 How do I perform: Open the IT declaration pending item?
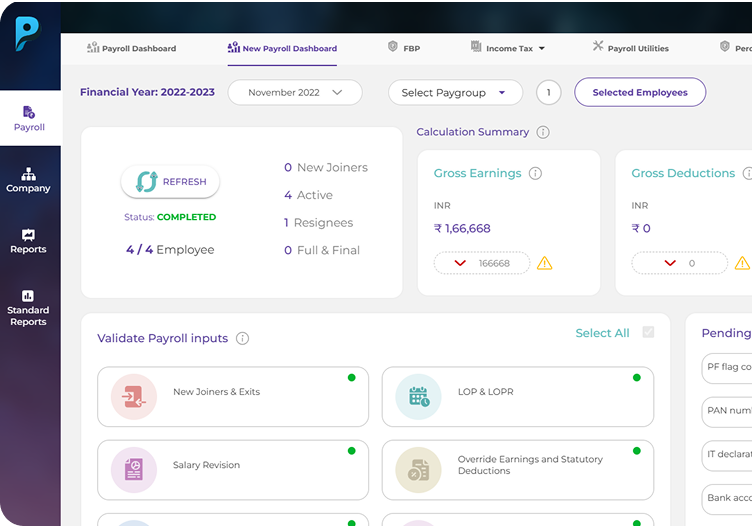click(x=727, y=456)
